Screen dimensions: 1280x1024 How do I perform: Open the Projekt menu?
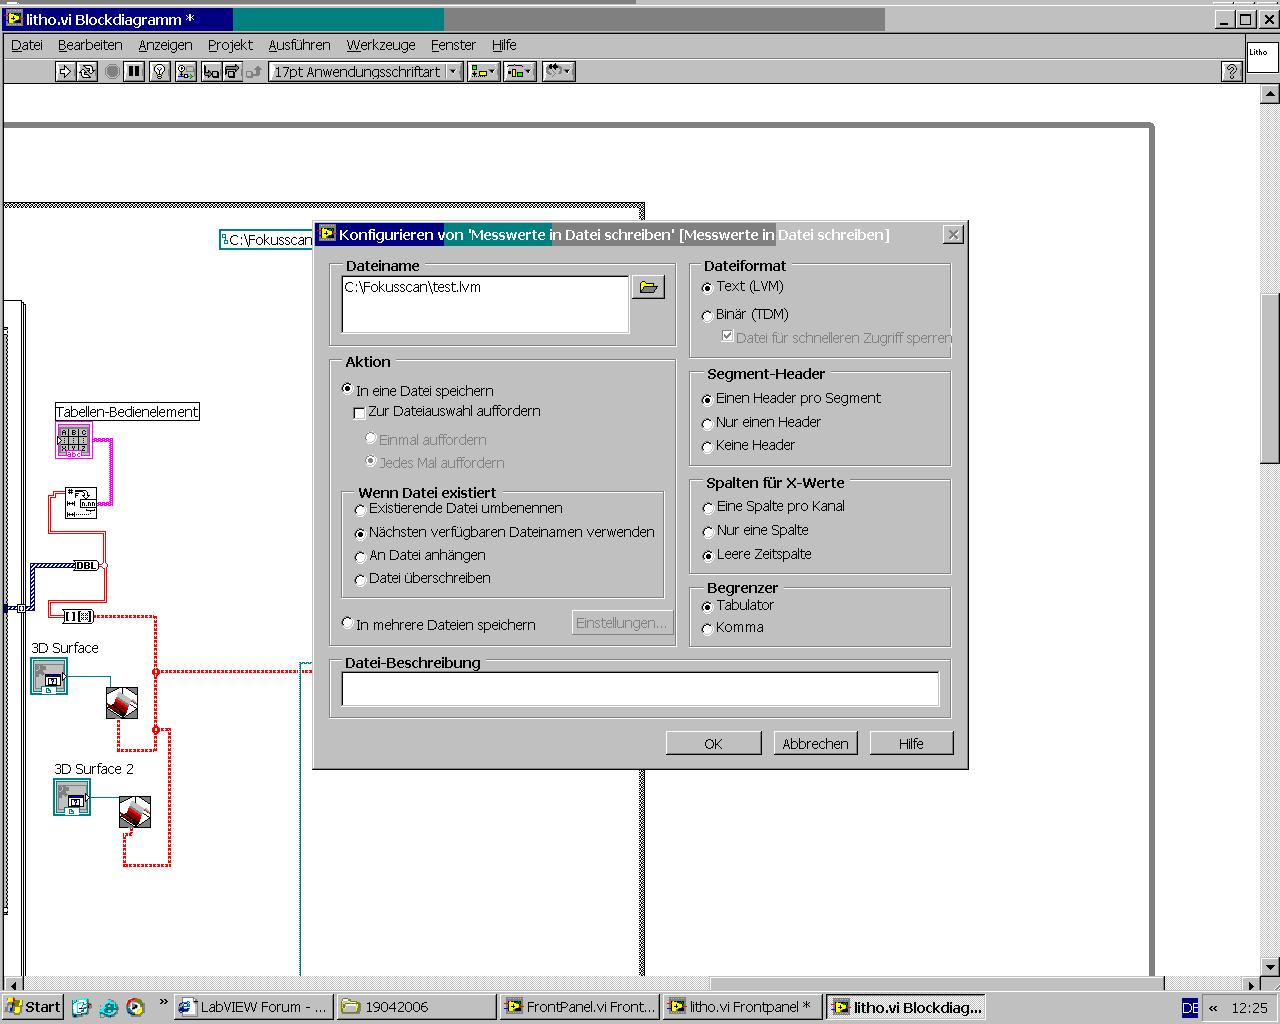[230, 45]
